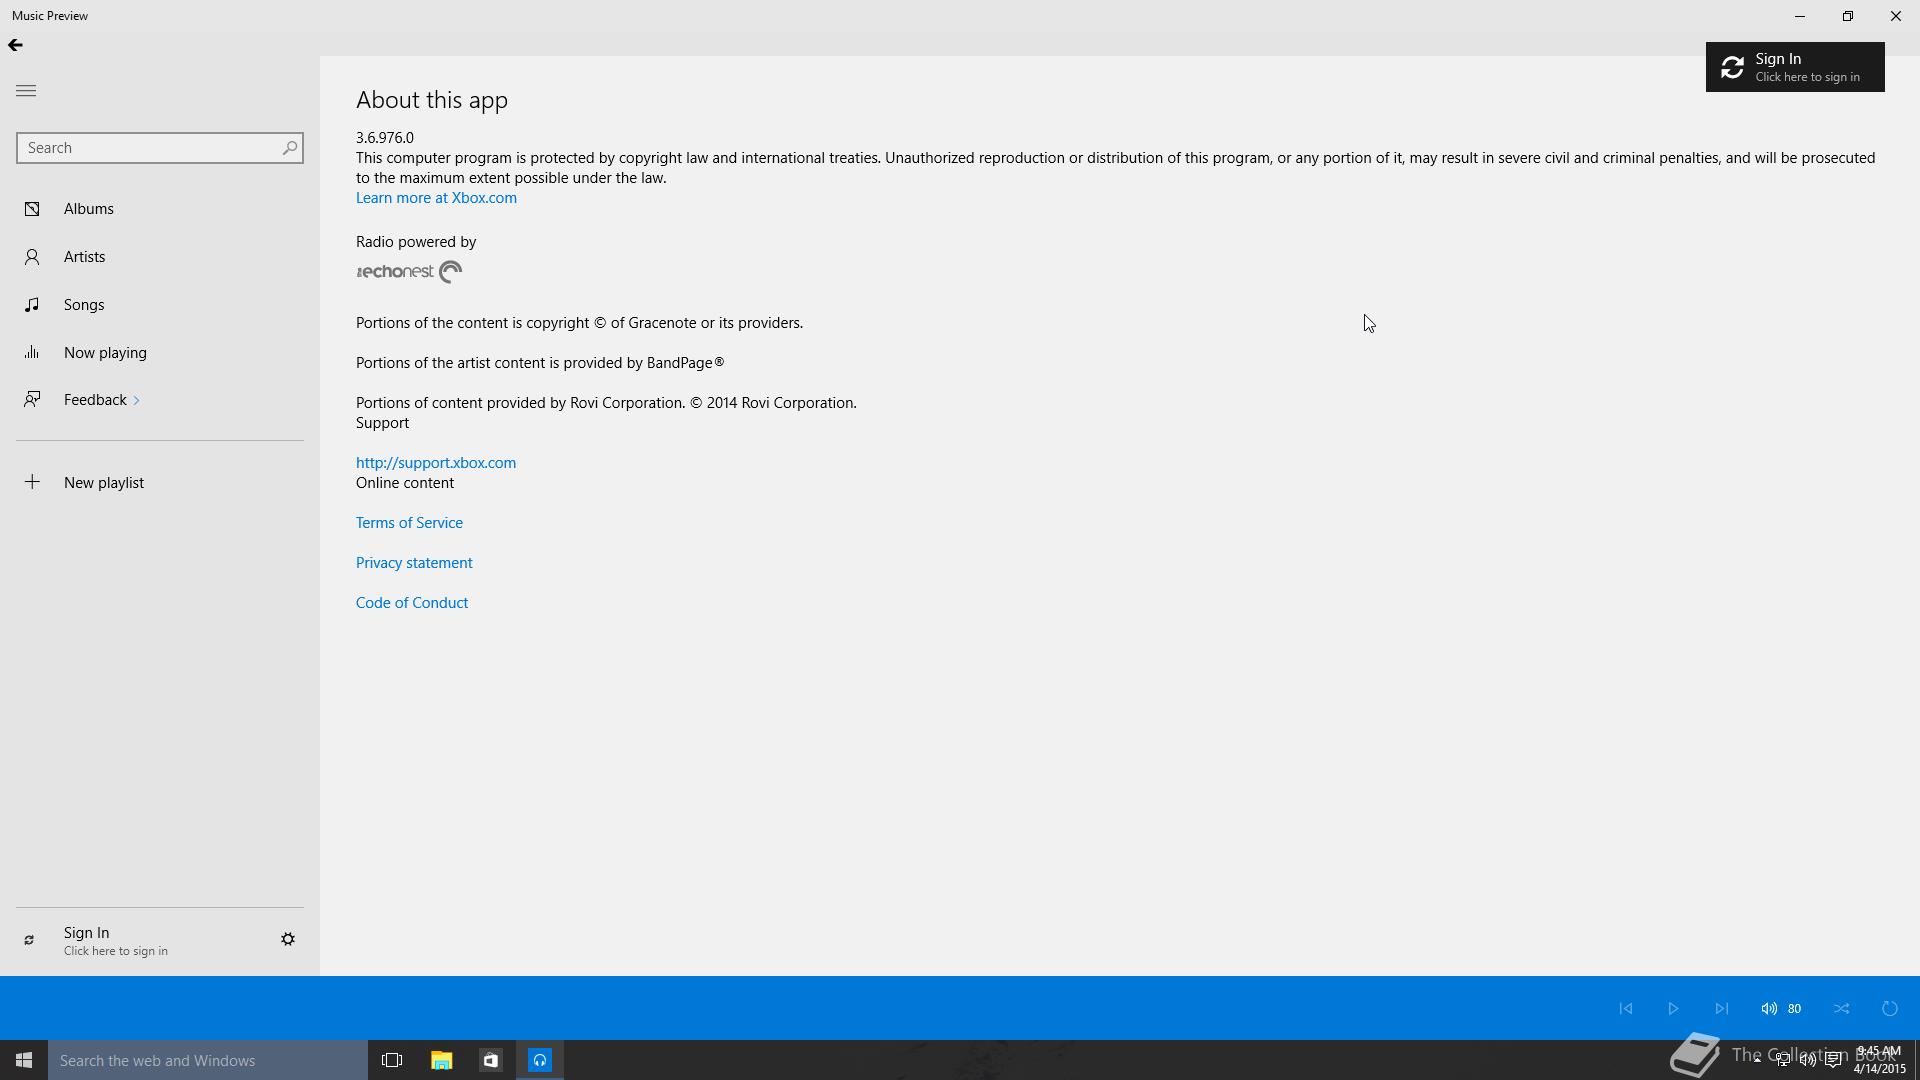The width and height of the screenshot is (1920, 1080).
Task: Click the sync icon beside sidebar Sign In
Action: [x=29, y=940]
